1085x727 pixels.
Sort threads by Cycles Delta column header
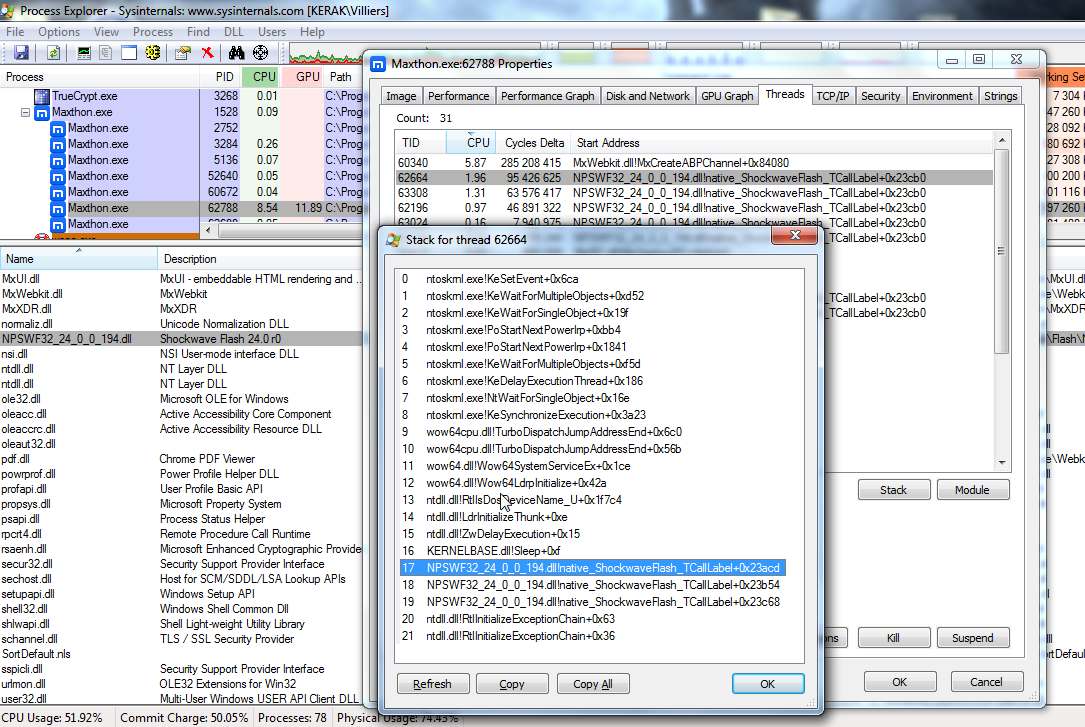(534, 143)
